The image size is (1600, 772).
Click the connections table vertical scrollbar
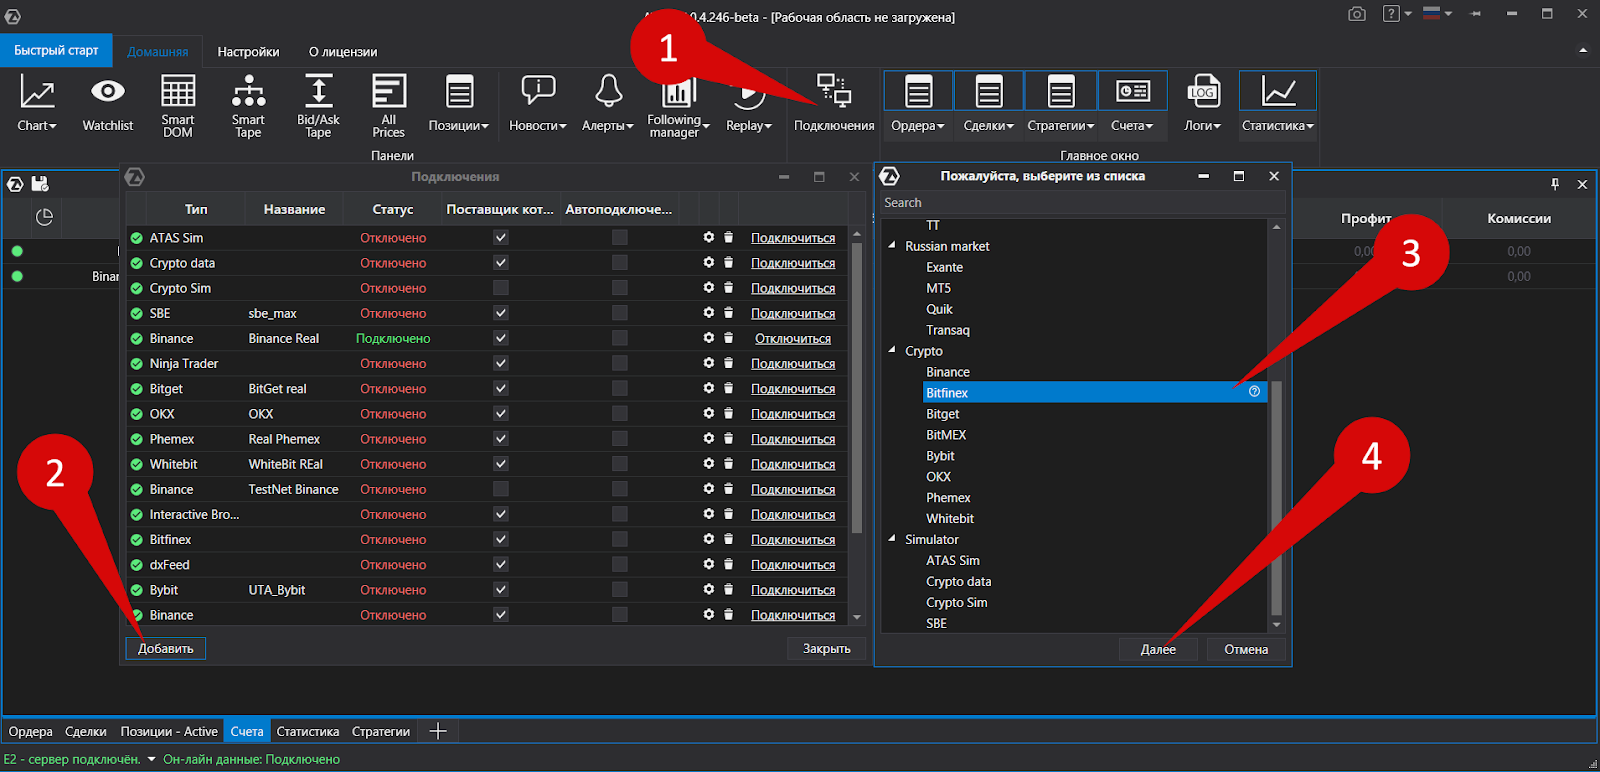tap(857, 386)
